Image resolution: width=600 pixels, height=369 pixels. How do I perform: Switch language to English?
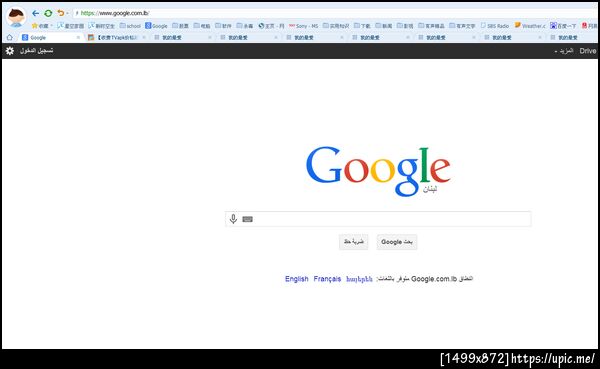[x=297, y=279]
